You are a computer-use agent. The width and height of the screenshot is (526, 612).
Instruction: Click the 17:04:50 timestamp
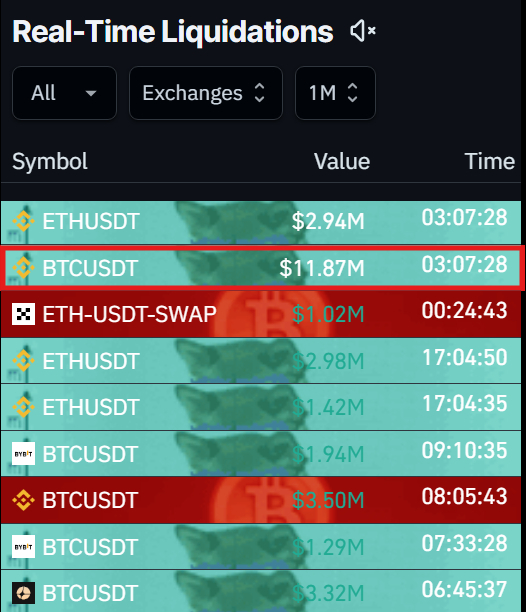465,357
